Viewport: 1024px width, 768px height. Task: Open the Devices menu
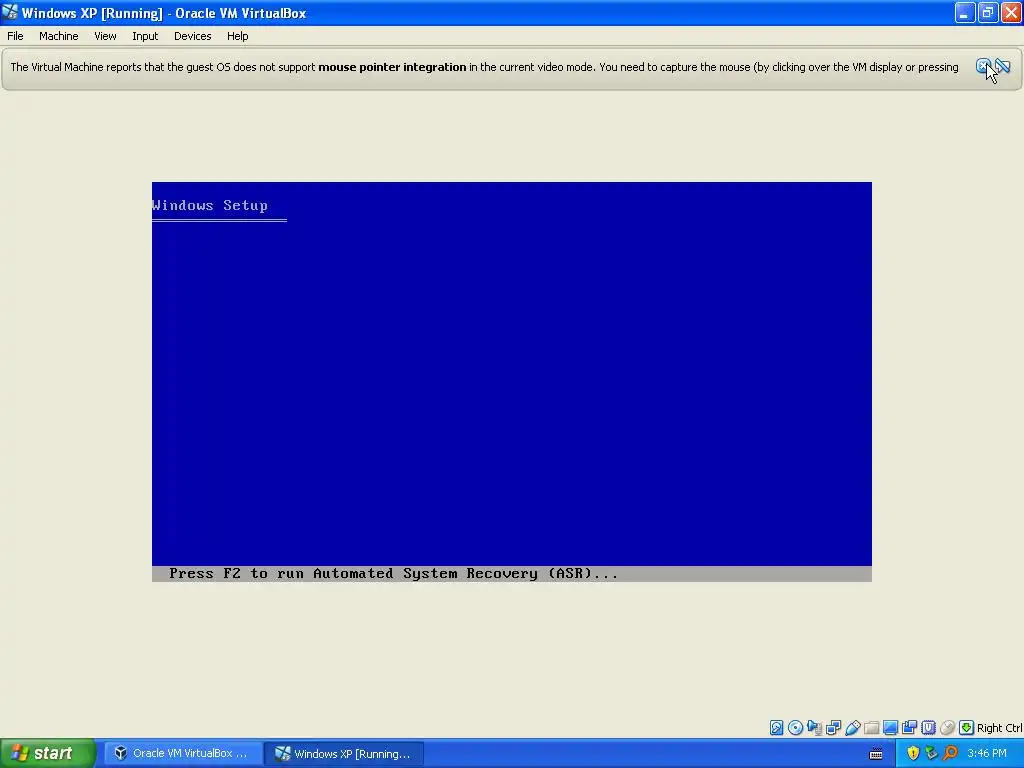193,36
